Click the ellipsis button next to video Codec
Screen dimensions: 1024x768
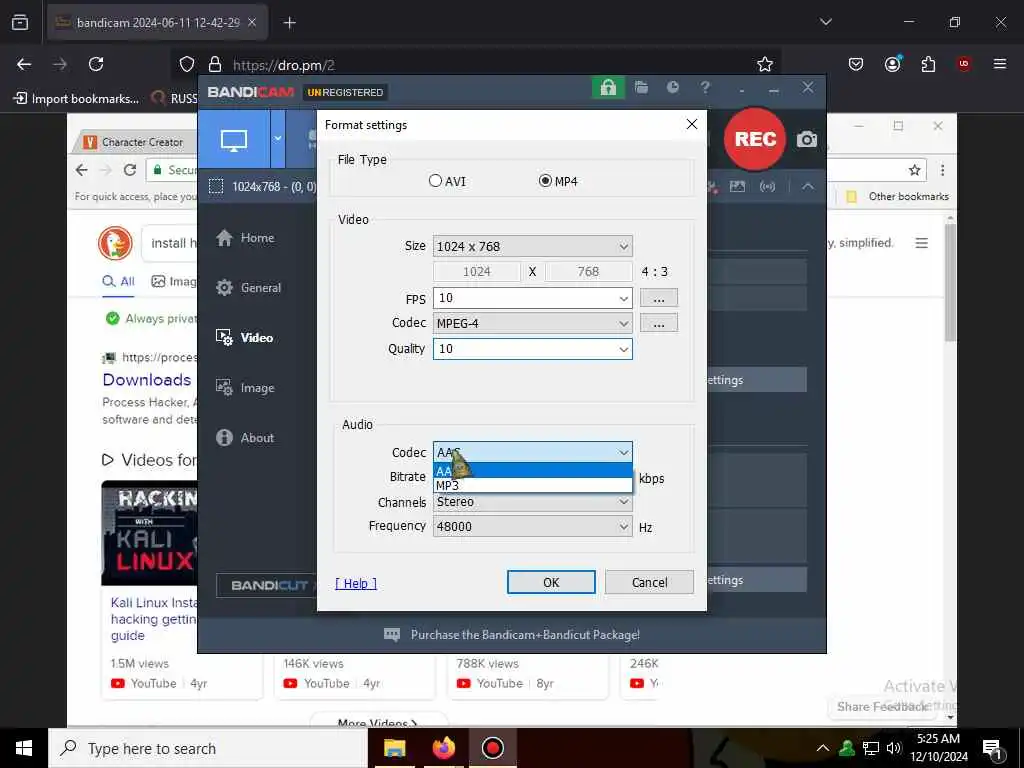(658, 323)
